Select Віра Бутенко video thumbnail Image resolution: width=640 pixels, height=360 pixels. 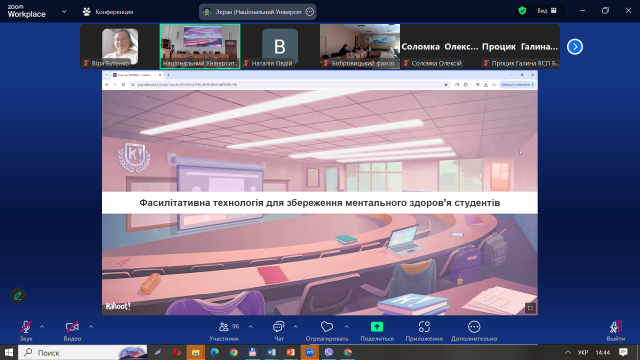click(x=120, y=46)
